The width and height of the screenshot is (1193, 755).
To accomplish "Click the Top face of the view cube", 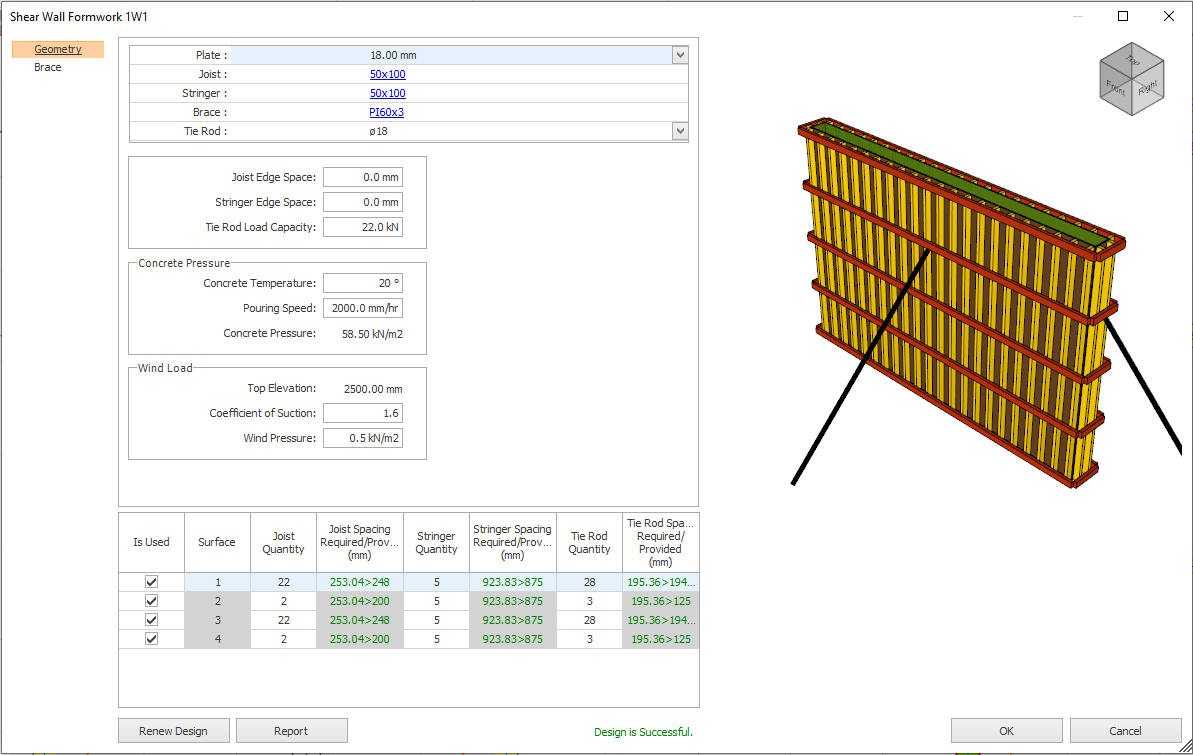I will [x=1133, y=60].
